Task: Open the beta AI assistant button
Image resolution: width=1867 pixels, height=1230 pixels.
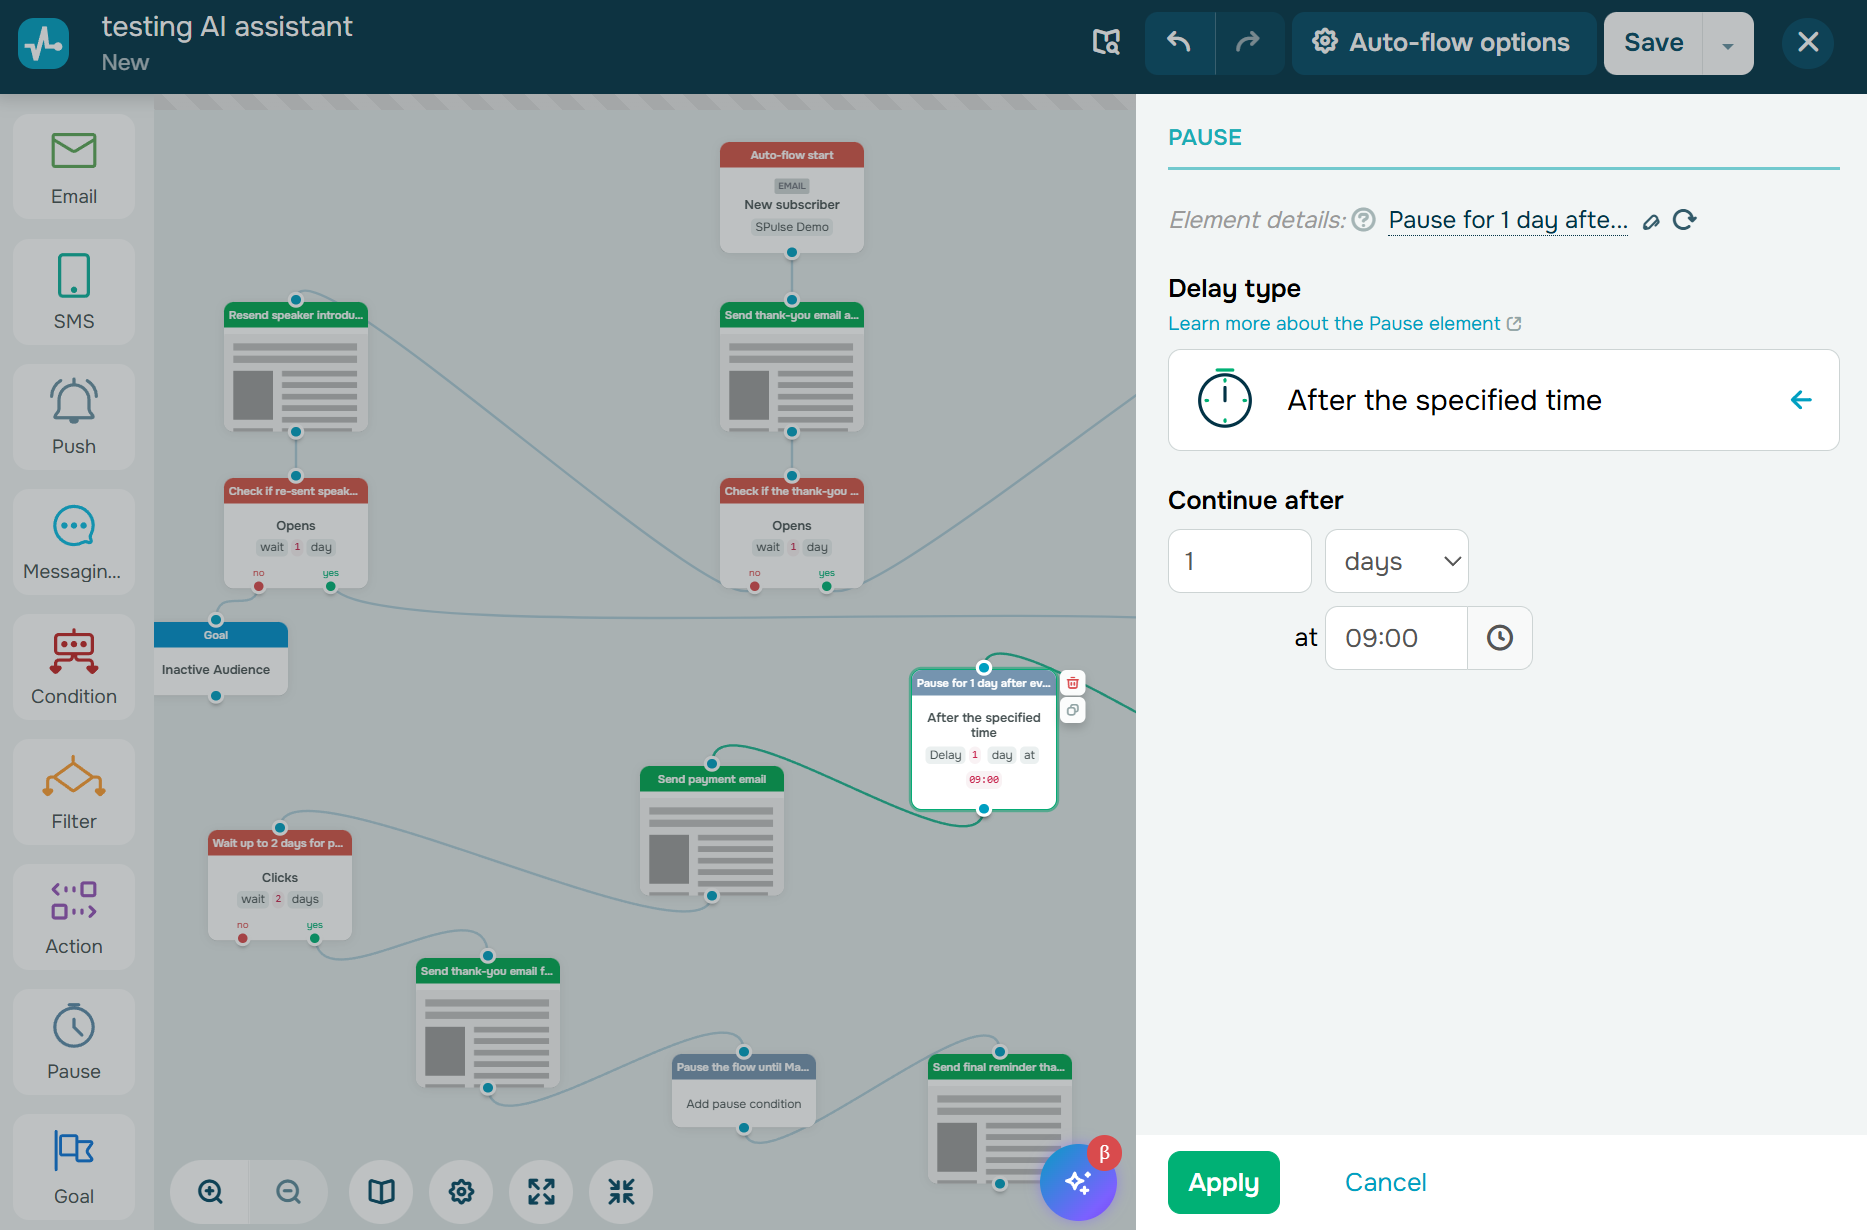Action: tap(1078, 1182)
